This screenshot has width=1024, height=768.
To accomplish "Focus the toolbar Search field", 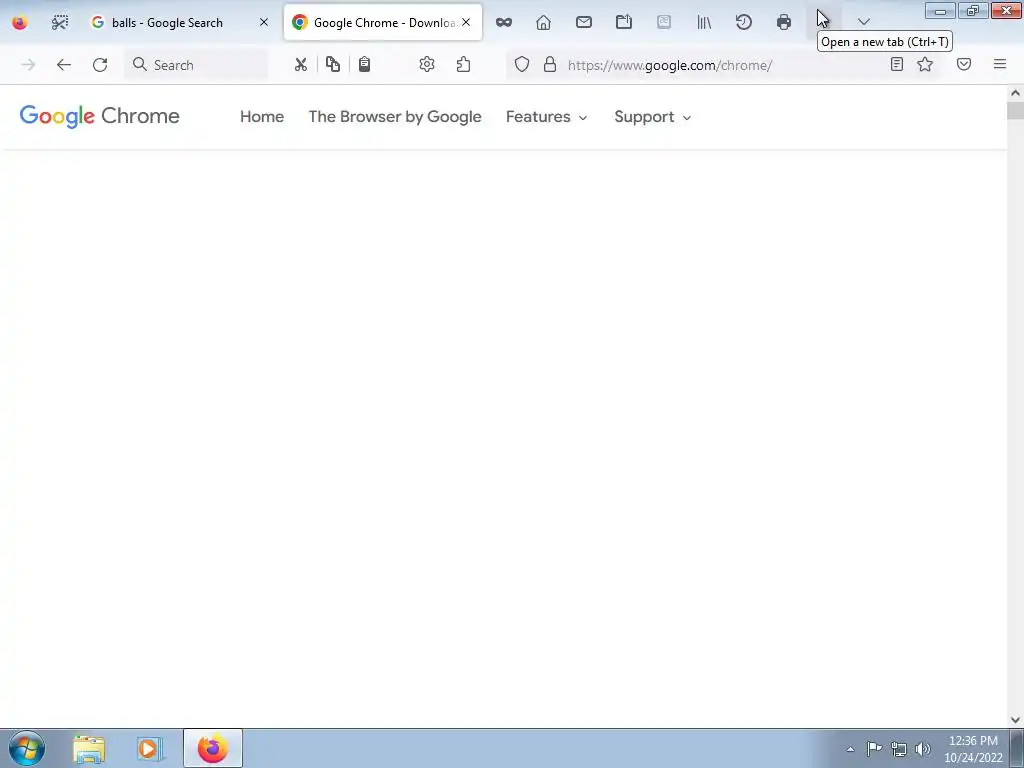I will [x=196, y=65].
